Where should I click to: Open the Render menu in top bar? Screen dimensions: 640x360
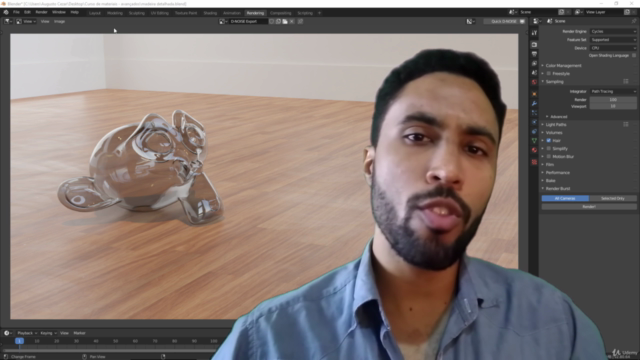pyautogui.click(x=41, y=13)
